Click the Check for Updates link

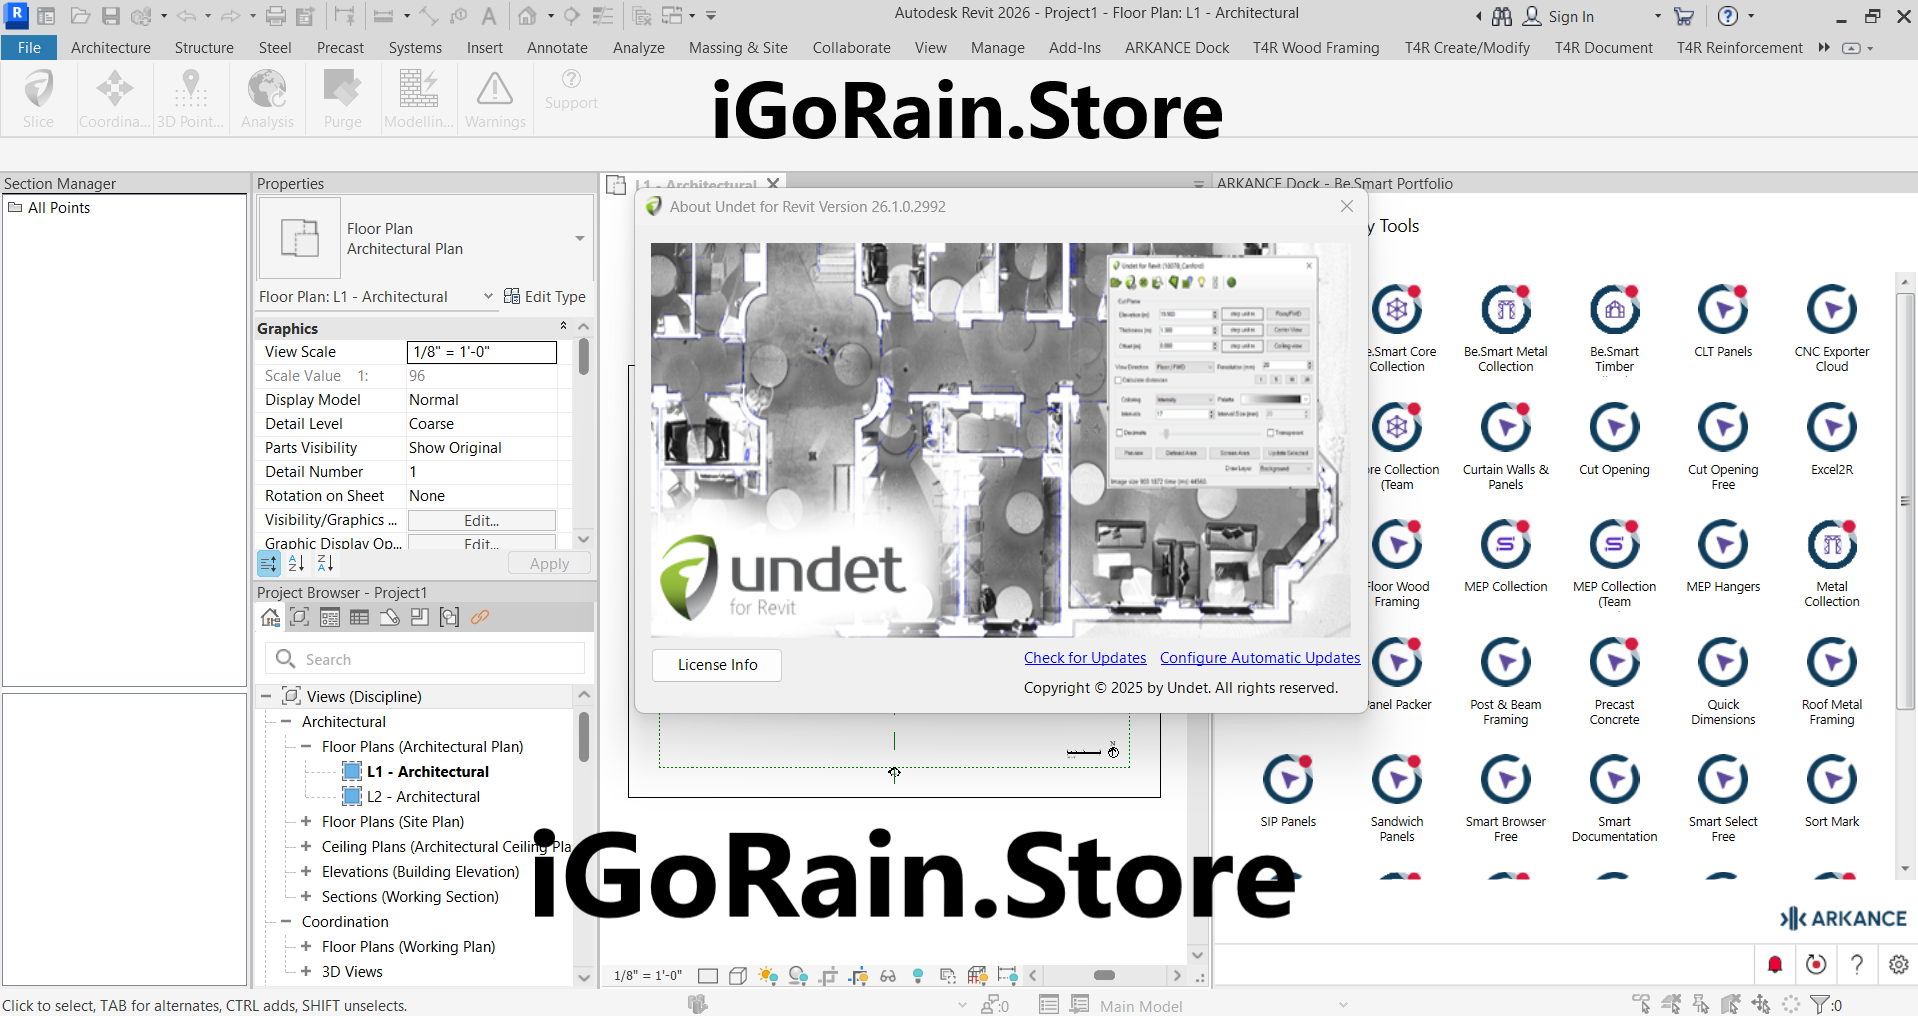[x=1084, y=658]
